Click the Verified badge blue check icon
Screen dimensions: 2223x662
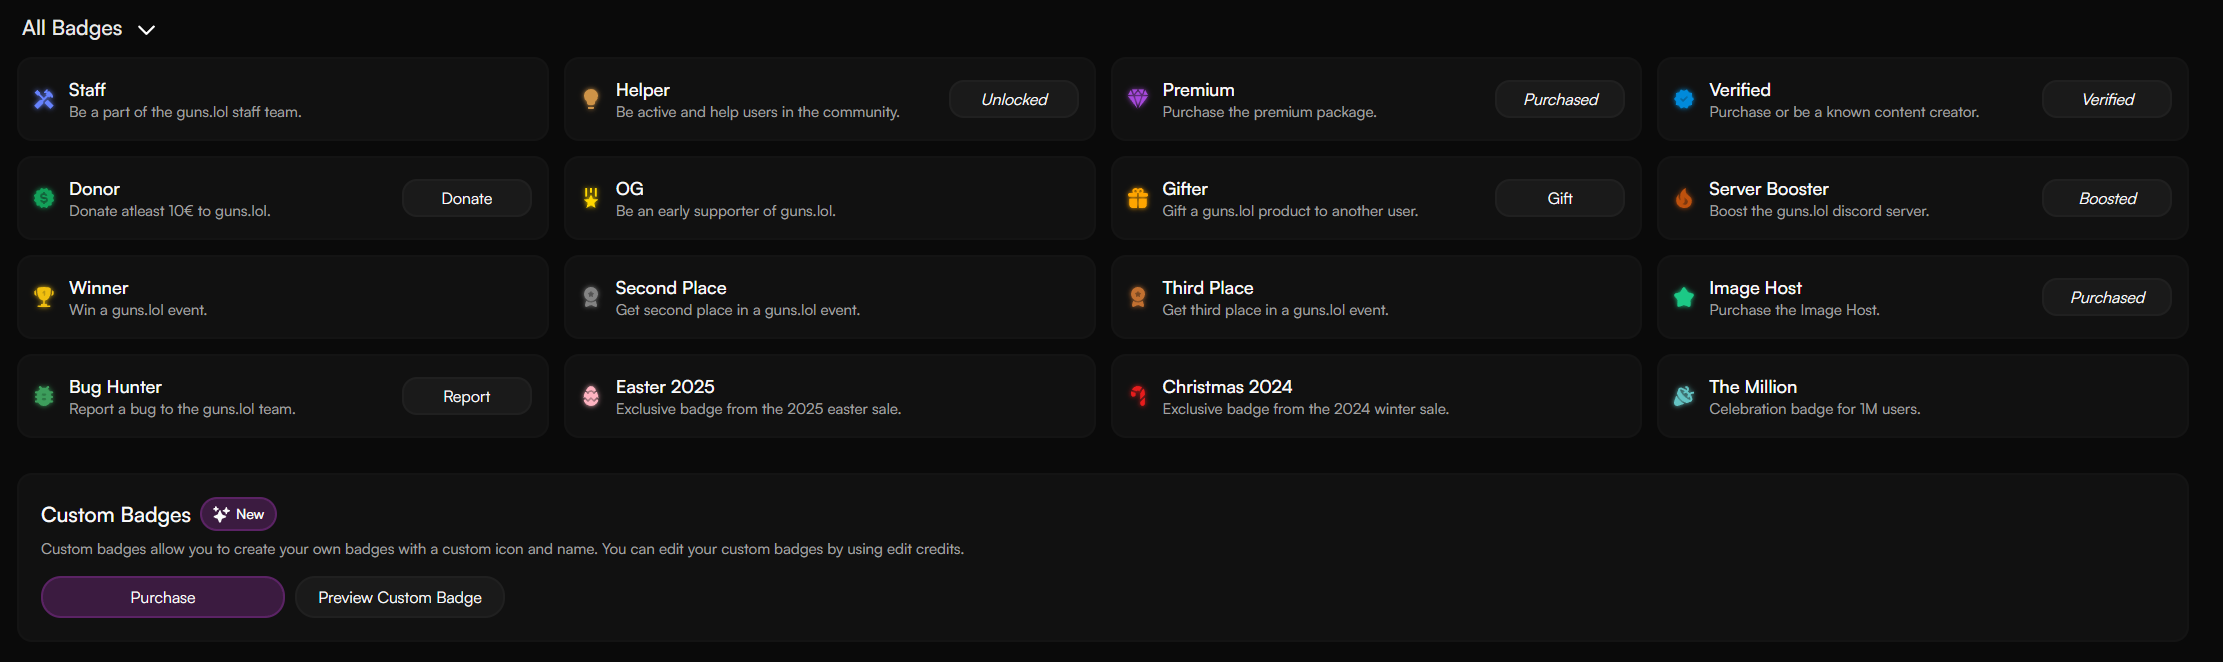[1684, 99]
